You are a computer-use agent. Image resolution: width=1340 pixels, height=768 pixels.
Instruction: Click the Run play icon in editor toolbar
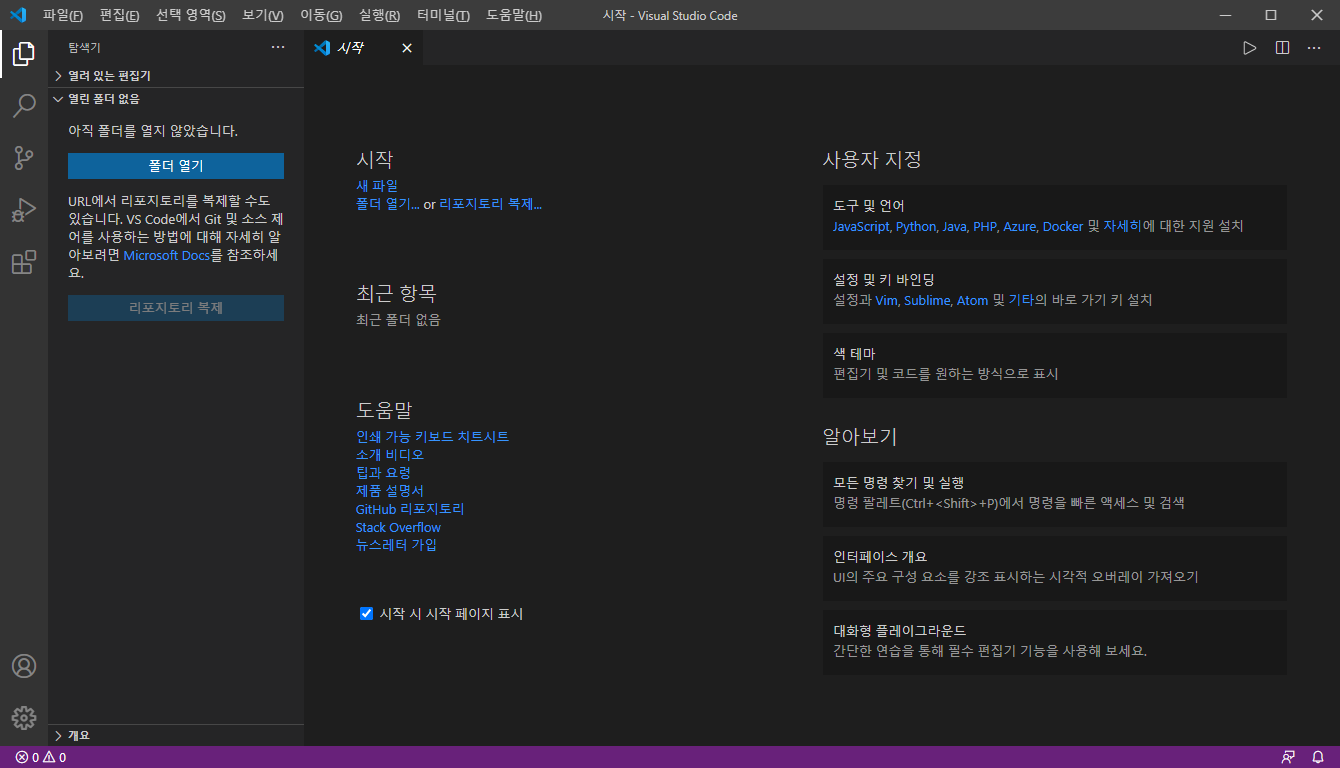[x=1250, y=48]
